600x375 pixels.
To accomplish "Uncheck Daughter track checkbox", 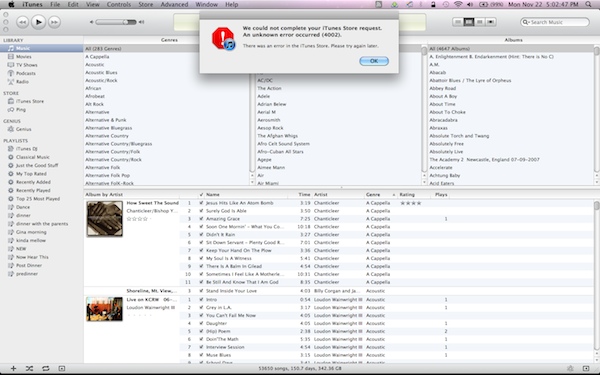I will coord(201,323).
